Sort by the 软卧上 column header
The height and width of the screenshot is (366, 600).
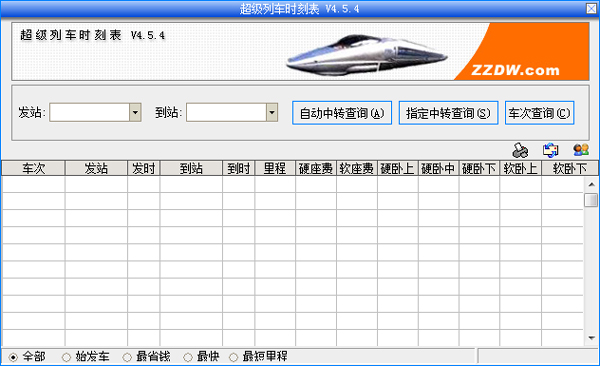(x=520, y=168)
